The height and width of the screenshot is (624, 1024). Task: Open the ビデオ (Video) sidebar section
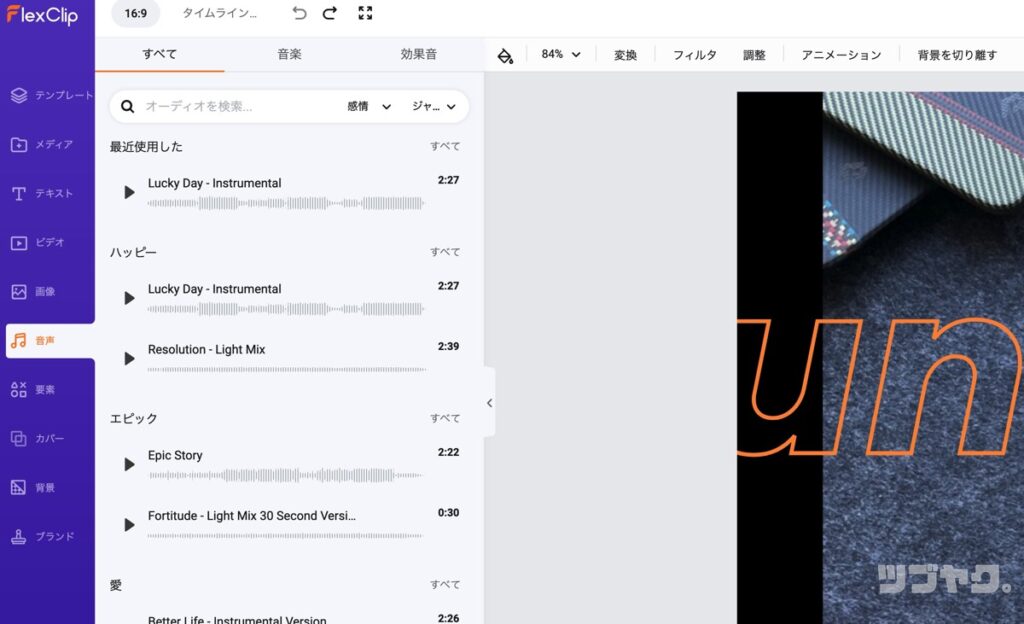[38, 242]
